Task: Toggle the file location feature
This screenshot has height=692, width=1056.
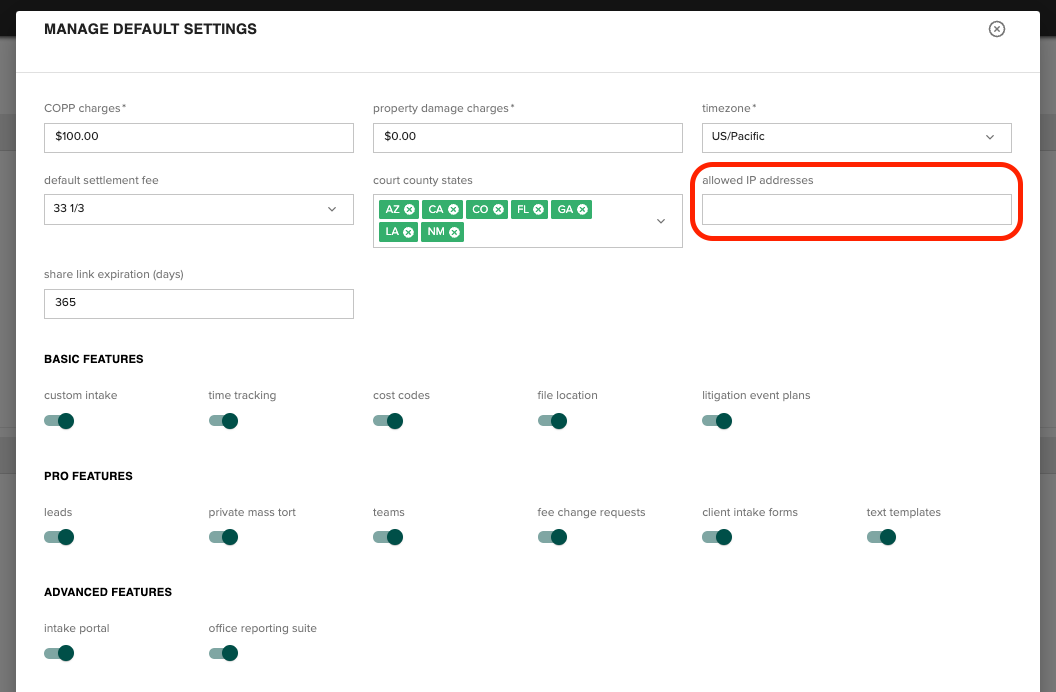Action: 552,421
